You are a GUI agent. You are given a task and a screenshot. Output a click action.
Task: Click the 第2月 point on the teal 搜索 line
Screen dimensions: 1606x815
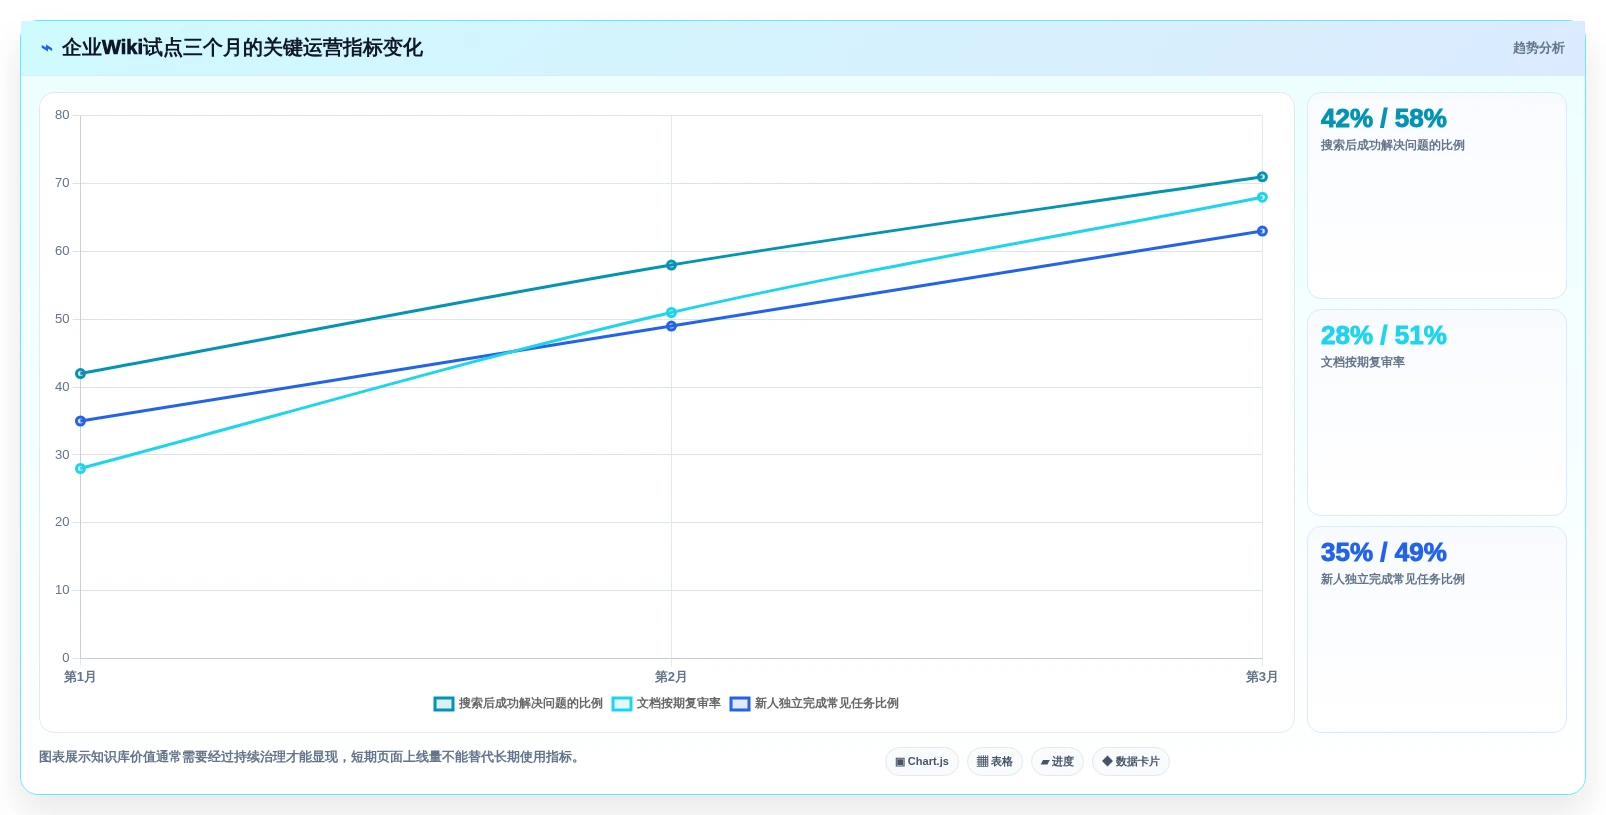pyautogui.click(x=671, y=265)
